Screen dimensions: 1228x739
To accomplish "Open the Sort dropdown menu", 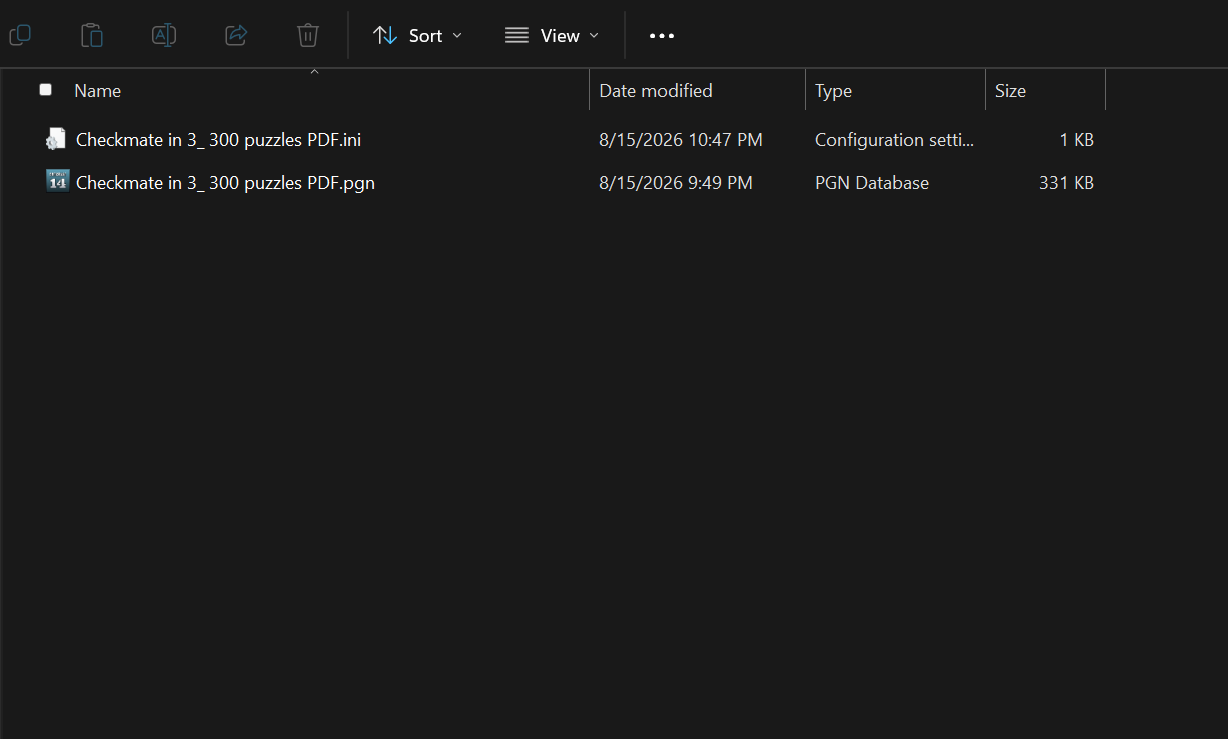I will [417, 35].
